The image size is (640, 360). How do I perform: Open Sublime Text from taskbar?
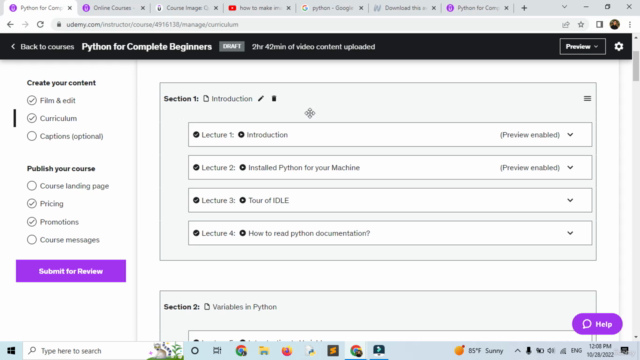pyautogui.click(x=333, y=351)
